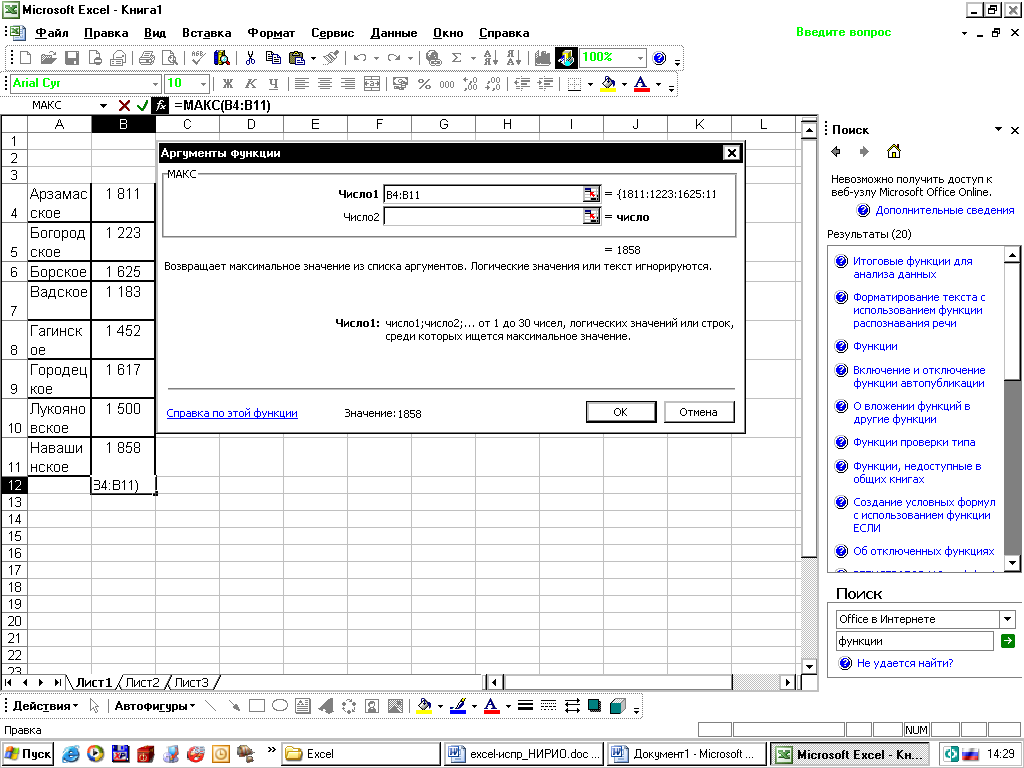Toggle Italic (К) formatting
1024x768 pixels.
pos(250,84)
